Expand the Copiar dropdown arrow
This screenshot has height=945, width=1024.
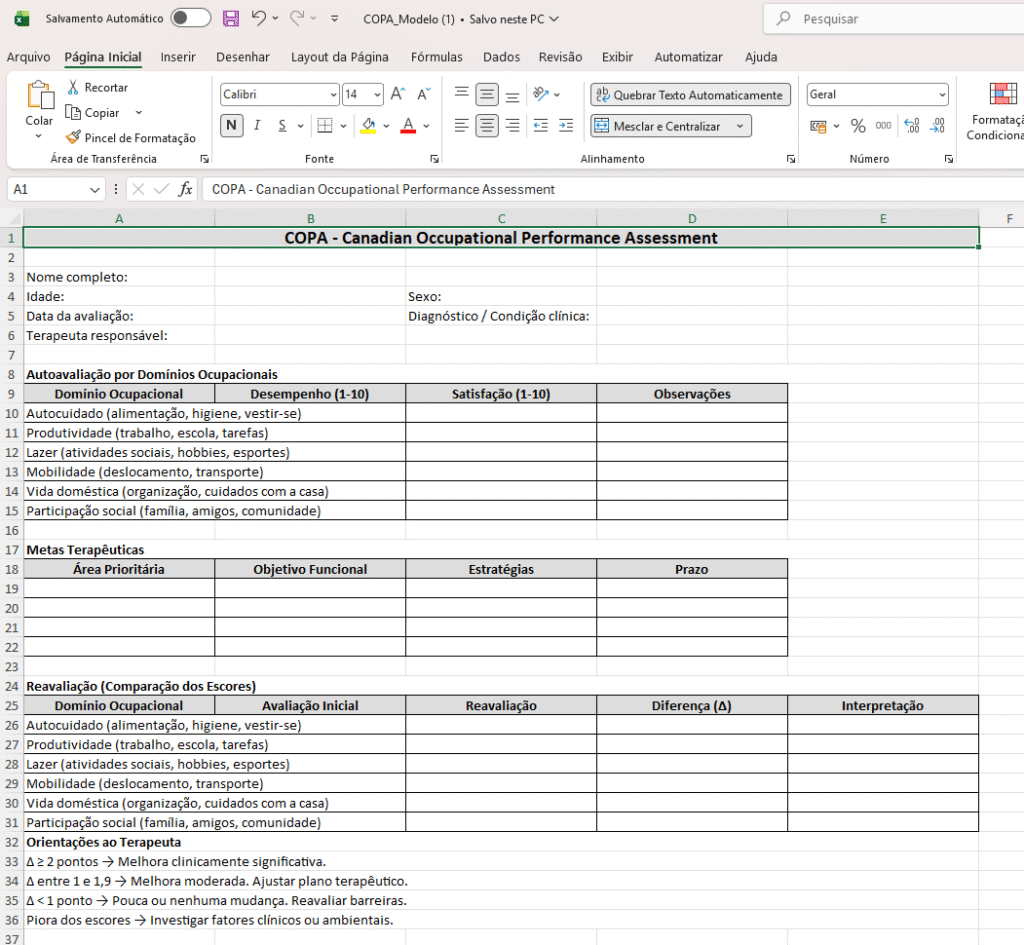pos(138,112)
